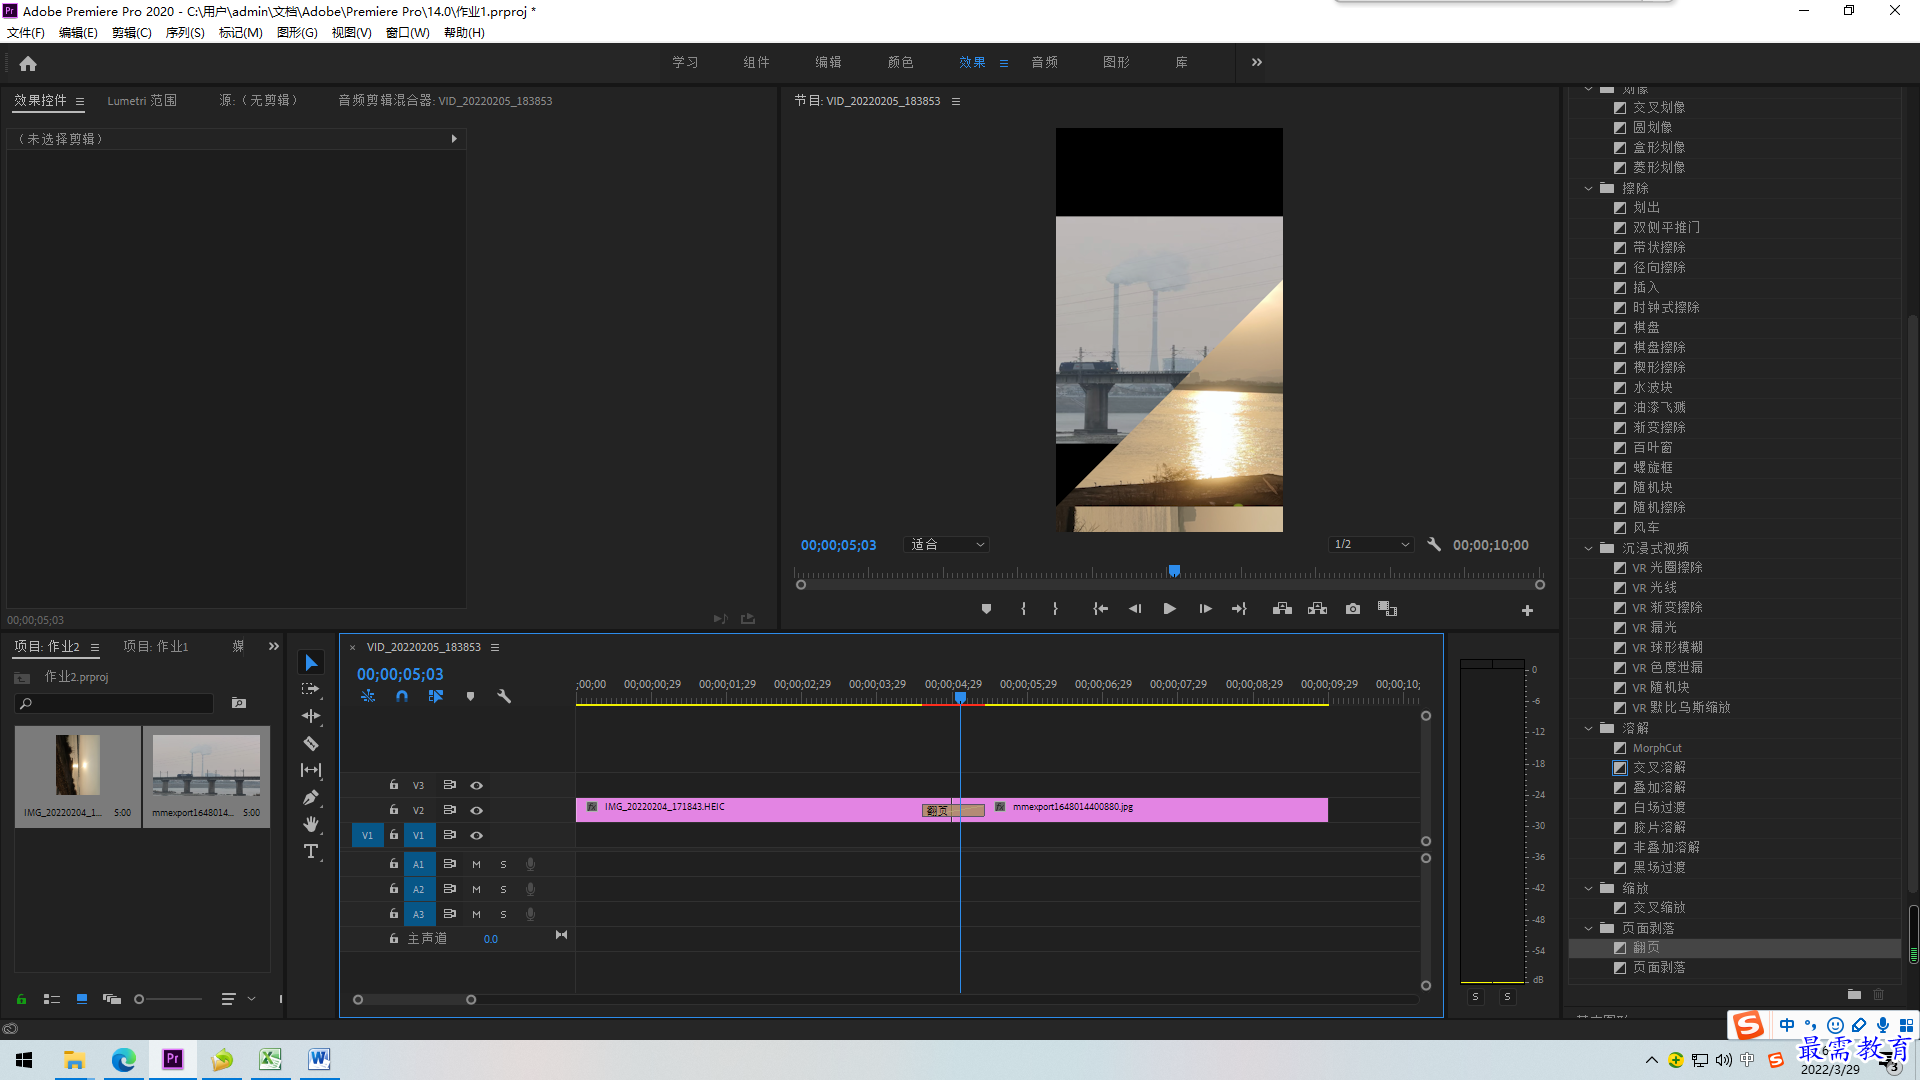This screenshot has width=1920, height=1080.
Task: Select the Type tool
Action: click(x=311, y=851)
